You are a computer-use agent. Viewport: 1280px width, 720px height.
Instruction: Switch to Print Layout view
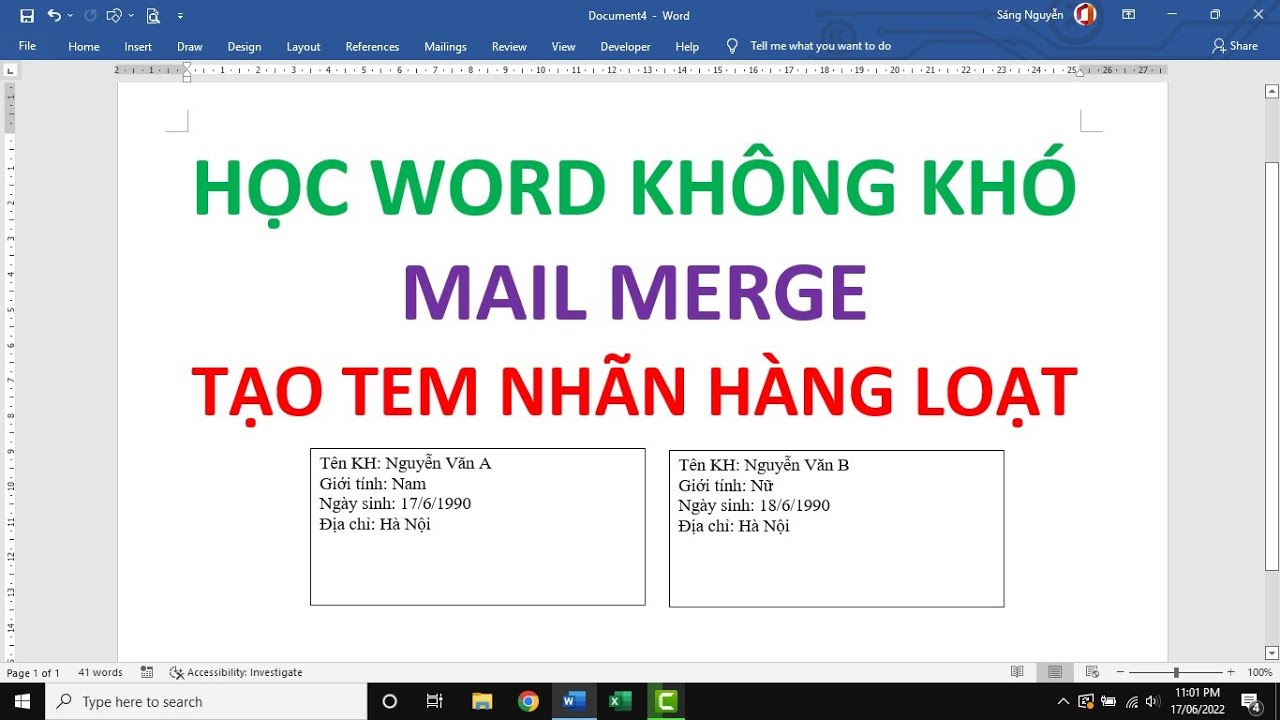point(1055,672)
